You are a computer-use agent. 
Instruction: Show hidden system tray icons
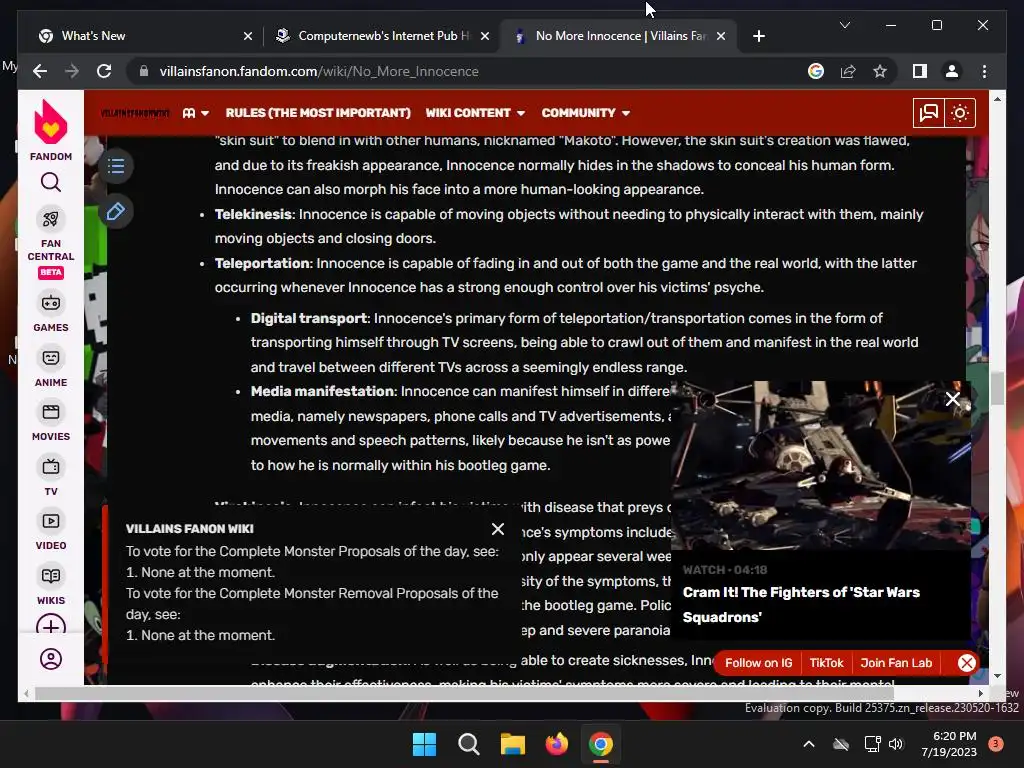click(x=808, y=744)
